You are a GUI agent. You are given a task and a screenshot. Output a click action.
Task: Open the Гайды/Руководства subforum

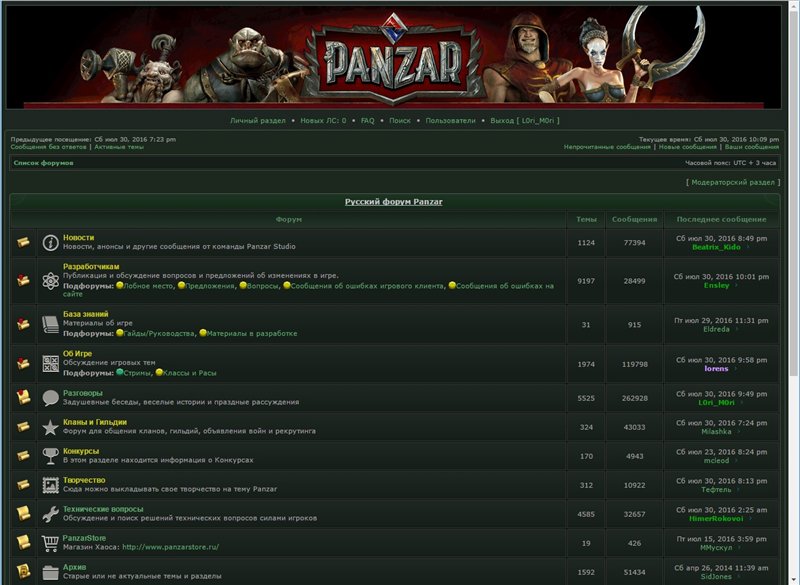[159, 334]
